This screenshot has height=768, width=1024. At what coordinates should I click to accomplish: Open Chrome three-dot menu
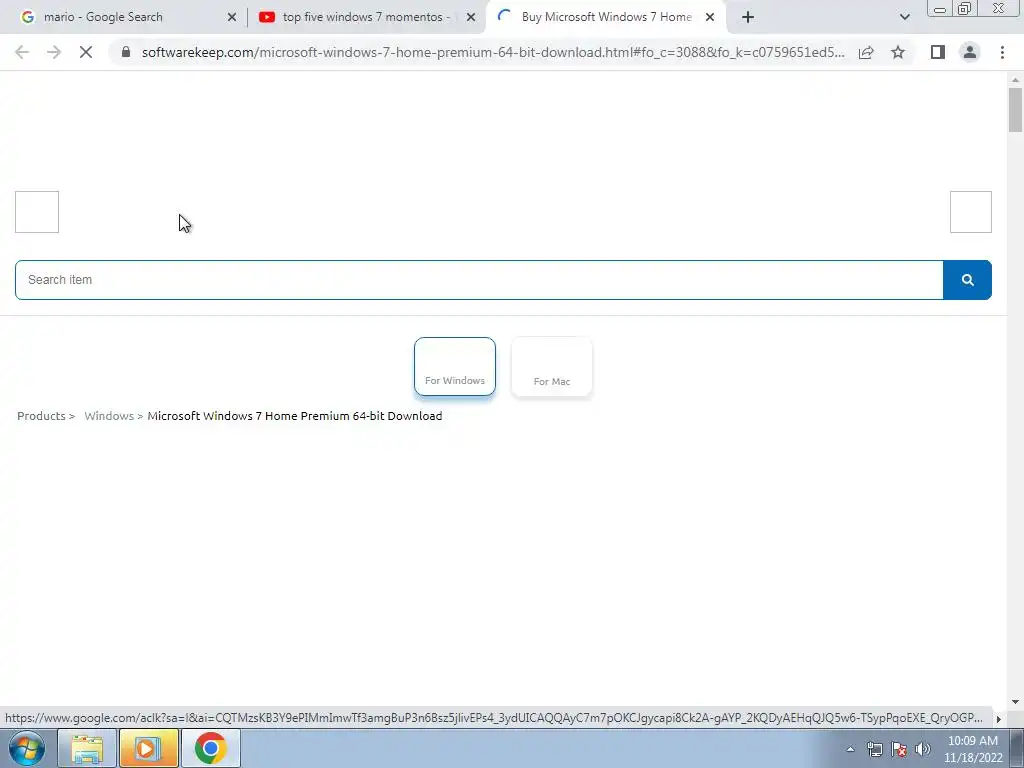click(x=1002, y=52)
